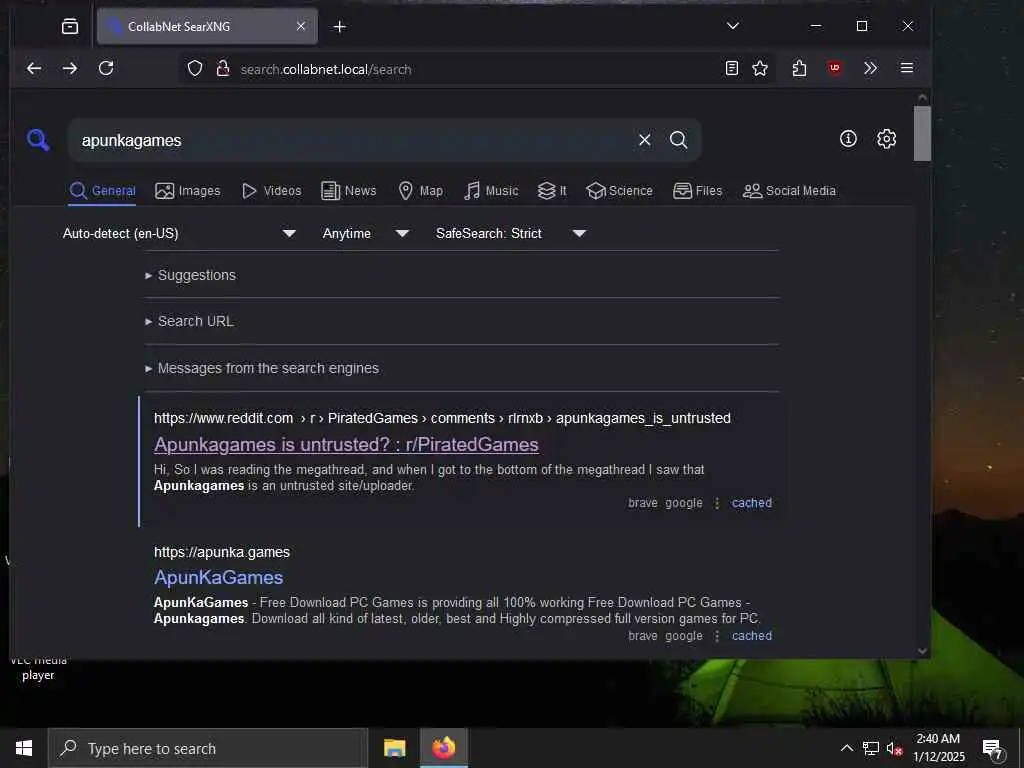Expand the Suggestions section

(x=190, y=275)
